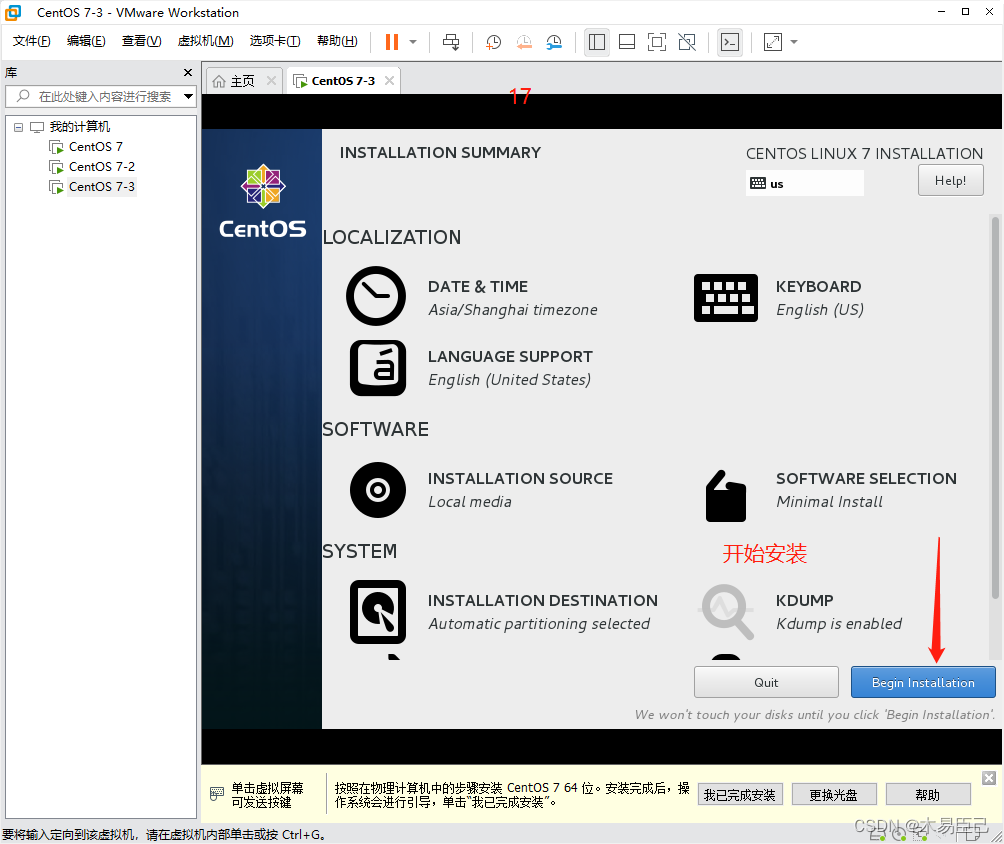Open the 虚拟机(M) menu

(x=205, y=41)
